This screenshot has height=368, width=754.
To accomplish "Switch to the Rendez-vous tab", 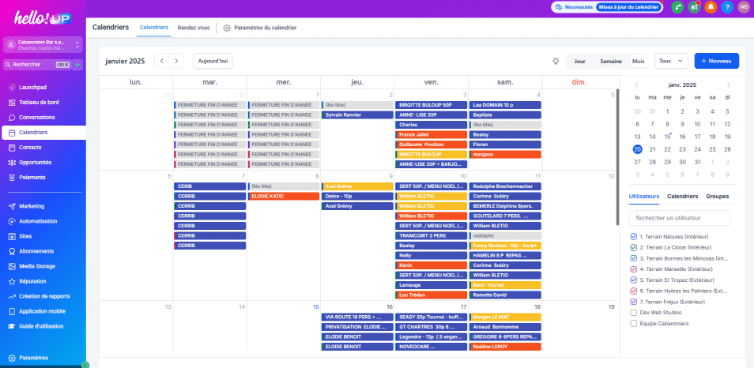I will point(193,28).
